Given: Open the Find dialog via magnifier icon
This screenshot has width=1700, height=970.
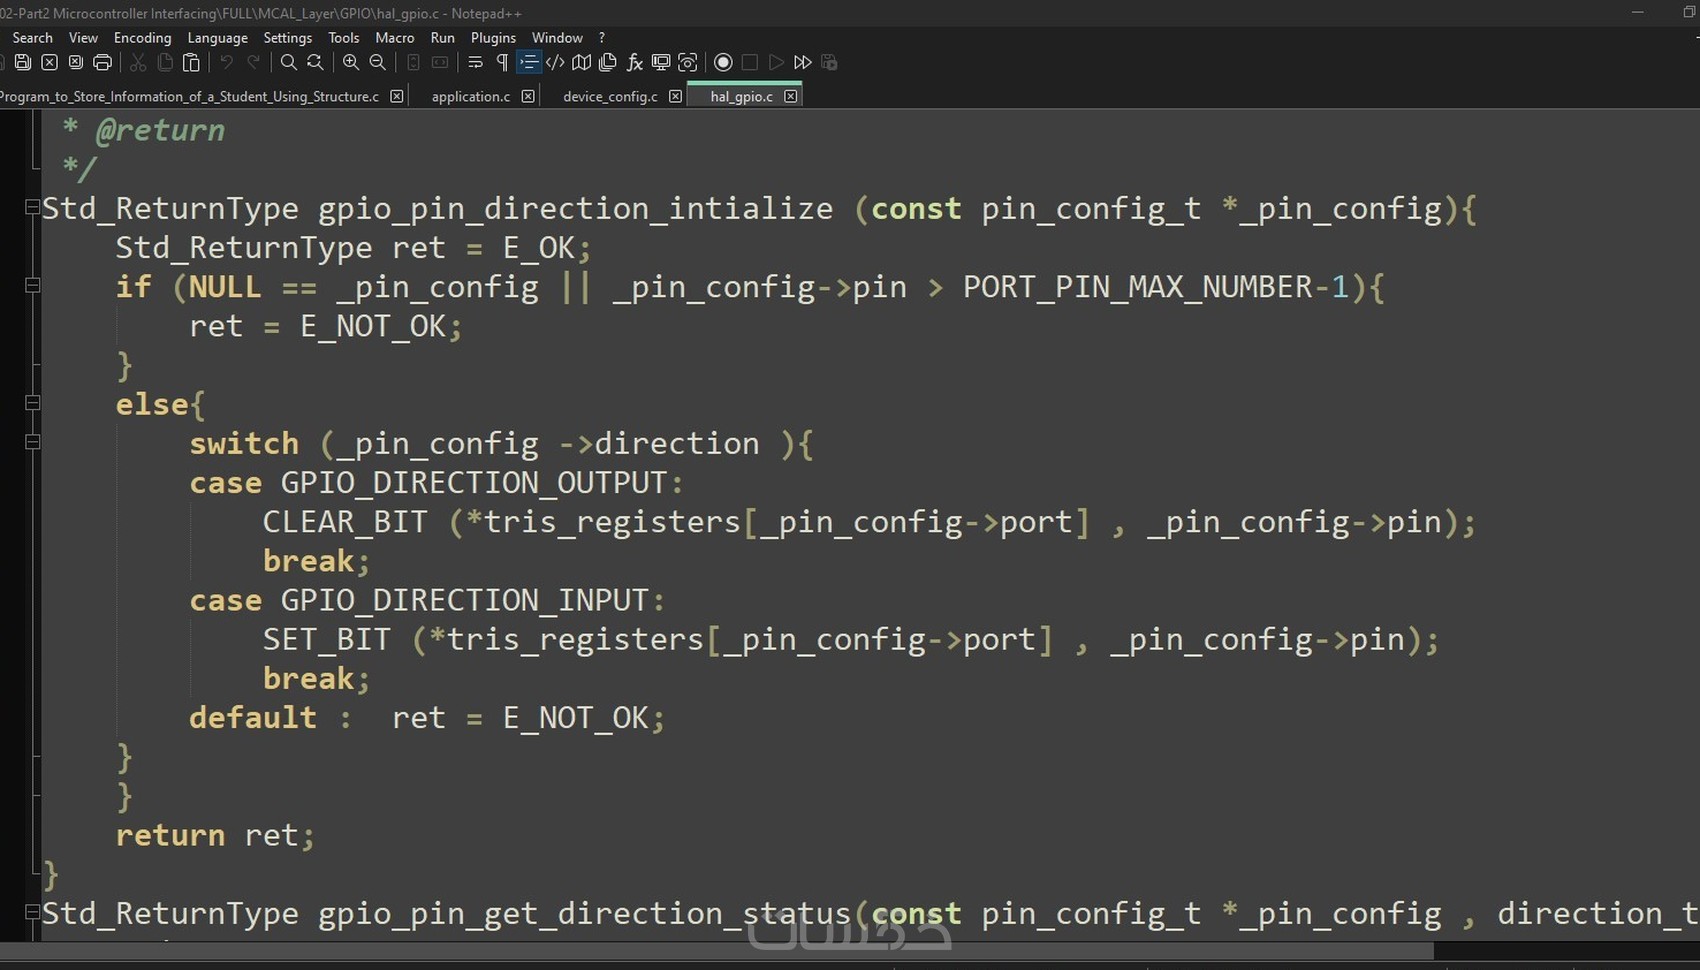Looking at the screenshot, I should pyautogui.click(x=288, y=62).
